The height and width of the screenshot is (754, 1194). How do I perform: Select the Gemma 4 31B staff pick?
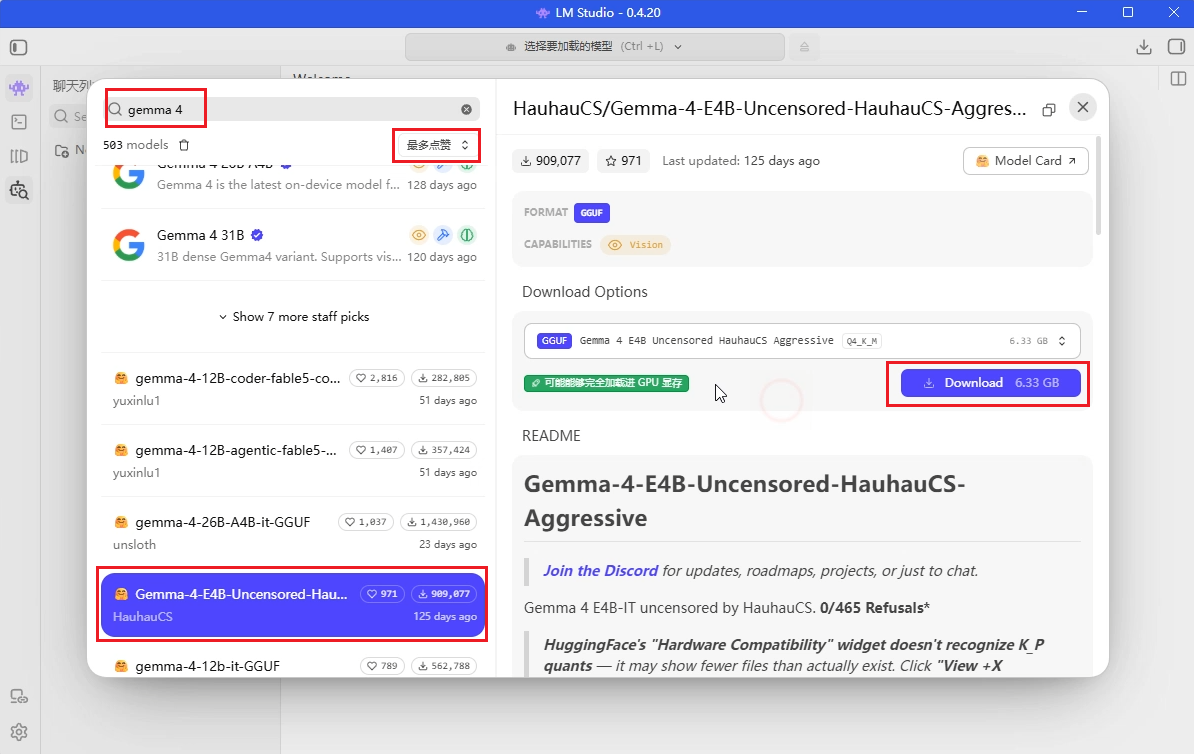[x=293, y=245]
